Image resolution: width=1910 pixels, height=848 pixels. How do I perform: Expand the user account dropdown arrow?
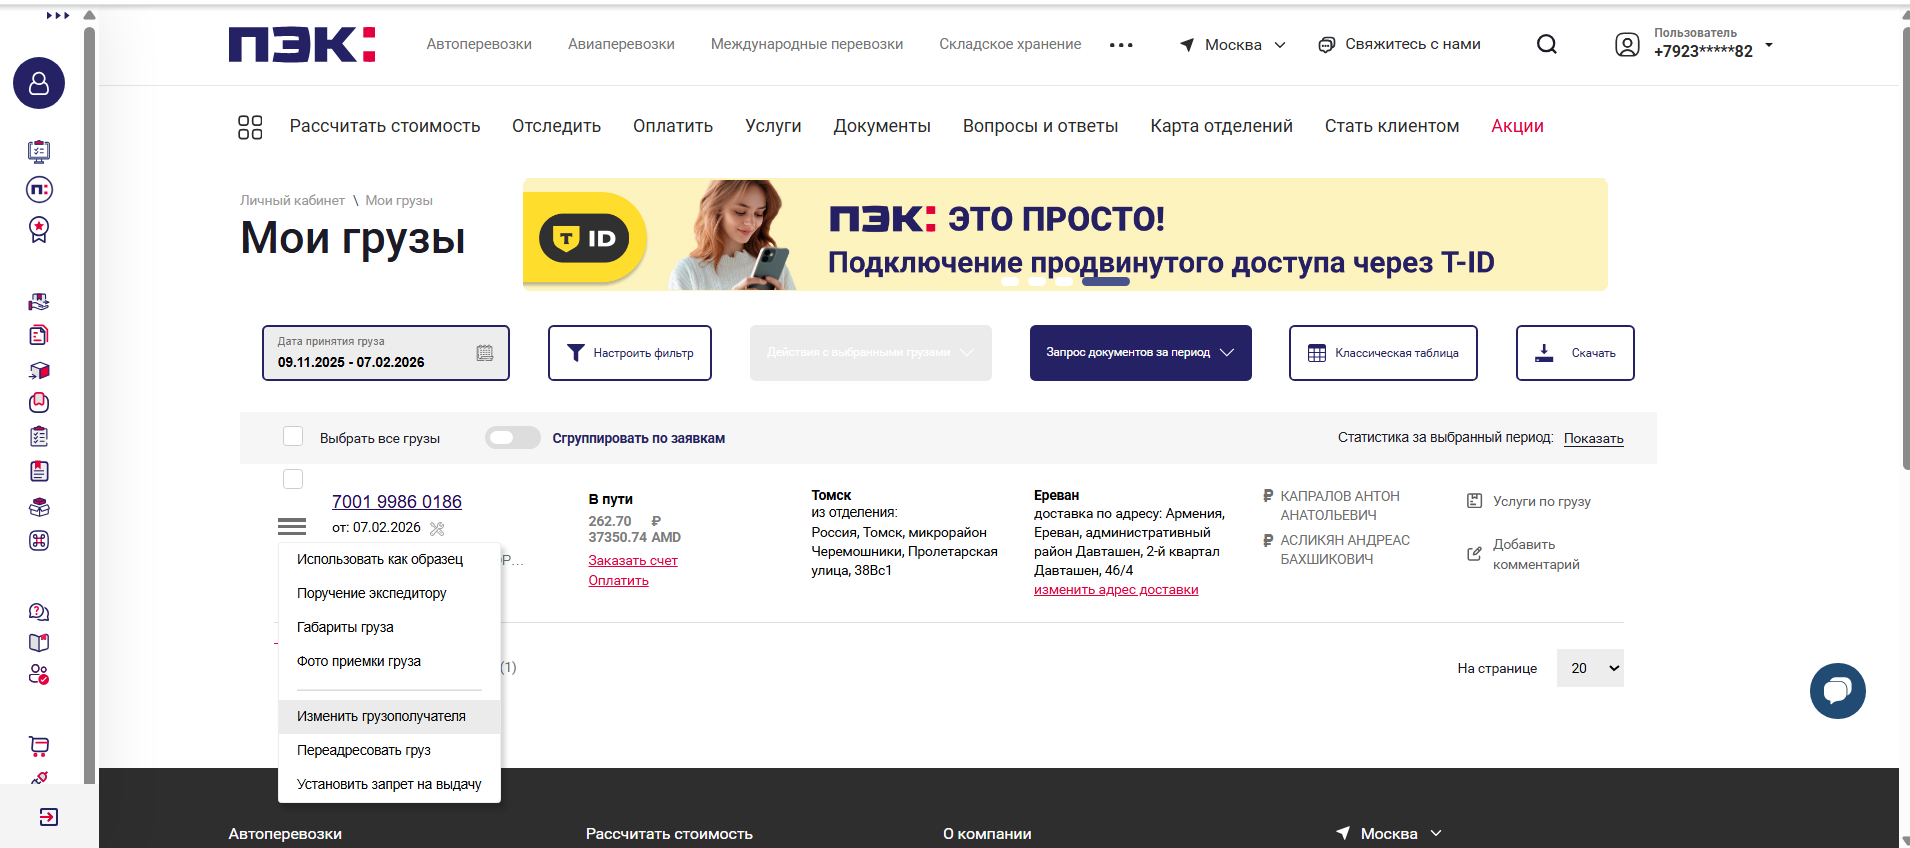[x=1769, y=45]
